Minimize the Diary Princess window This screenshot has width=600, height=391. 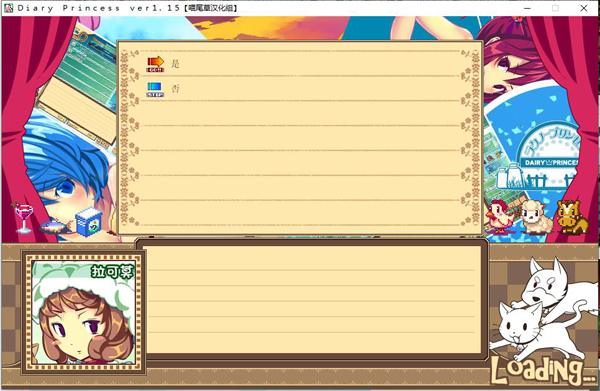(x=527, y=8)
